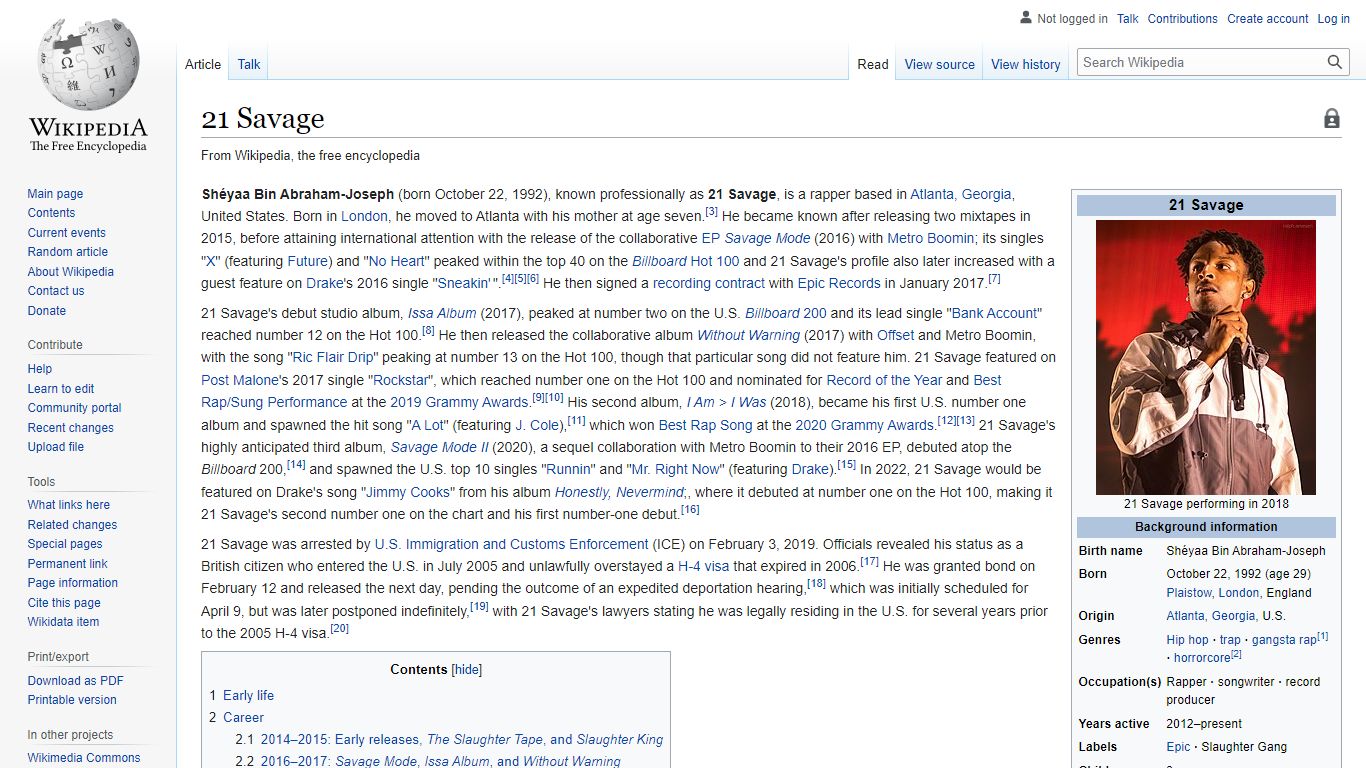Open horrorcore genre link
Screen dimensions: 1366x768
[x=1202, y=658]
